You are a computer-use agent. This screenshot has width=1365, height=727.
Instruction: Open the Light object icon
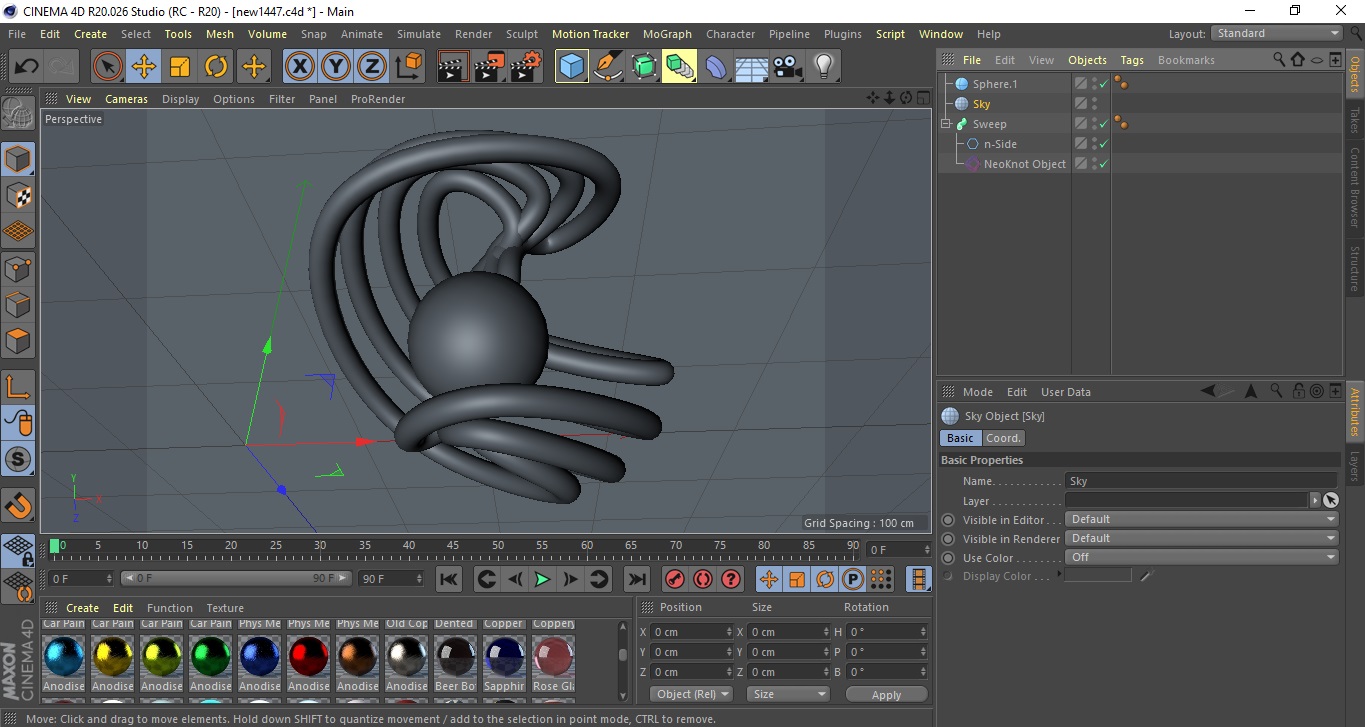point(823,67)
